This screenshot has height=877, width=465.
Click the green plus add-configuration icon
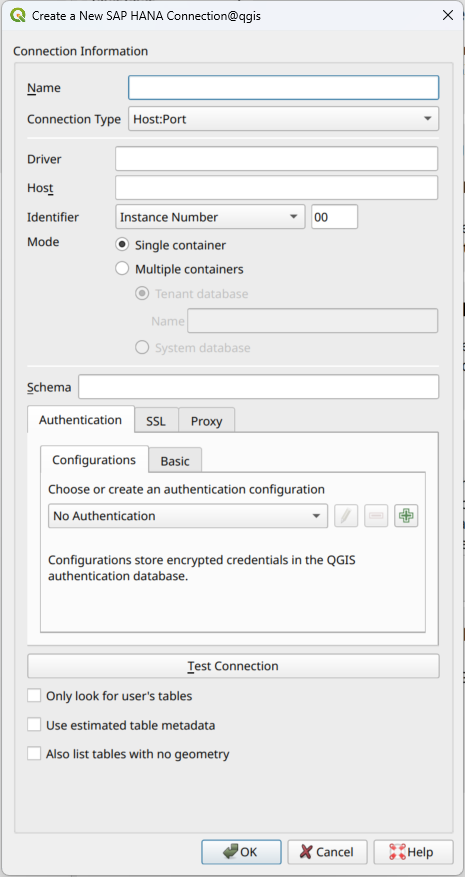pyautogui.click(x=406, y=516)
